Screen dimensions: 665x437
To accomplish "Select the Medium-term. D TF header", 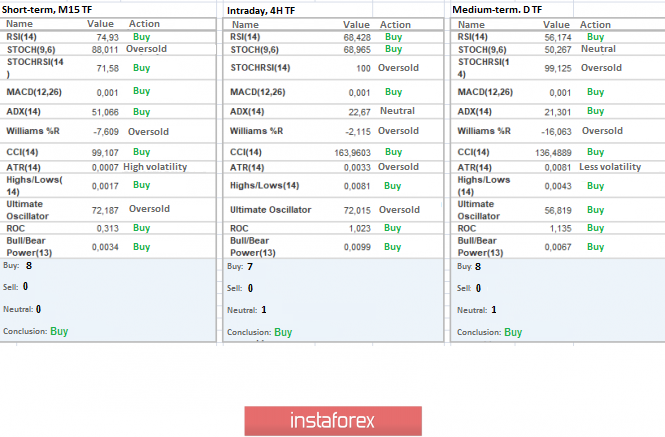I will click(x=497, y=10).
